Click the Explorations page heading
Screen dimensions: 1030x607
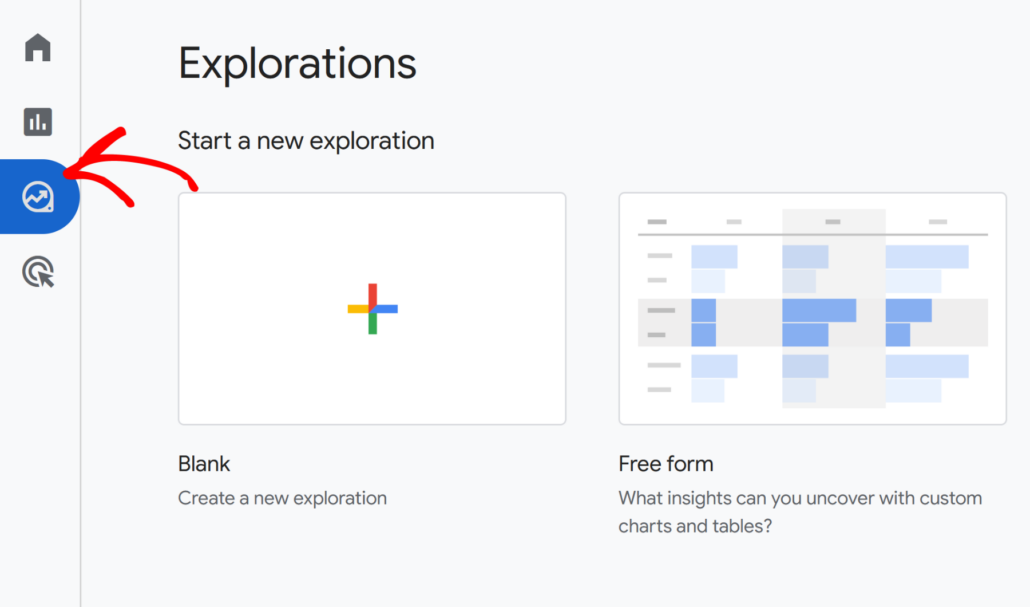pyautogui.click(x=297, y=63)
